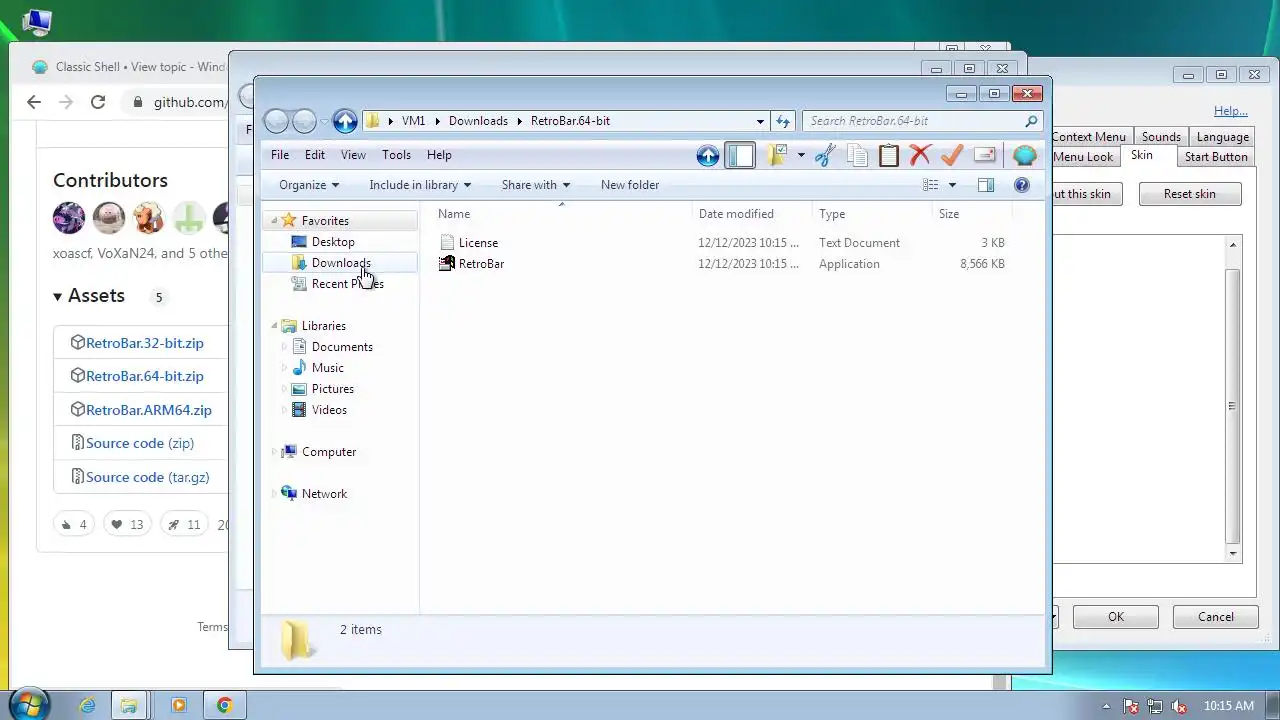Image resolution: width=1280 pixels, height=720 pixels.
Task: Open the dropdown arrow next to Folder Options icon
Action: pos(801,155)
